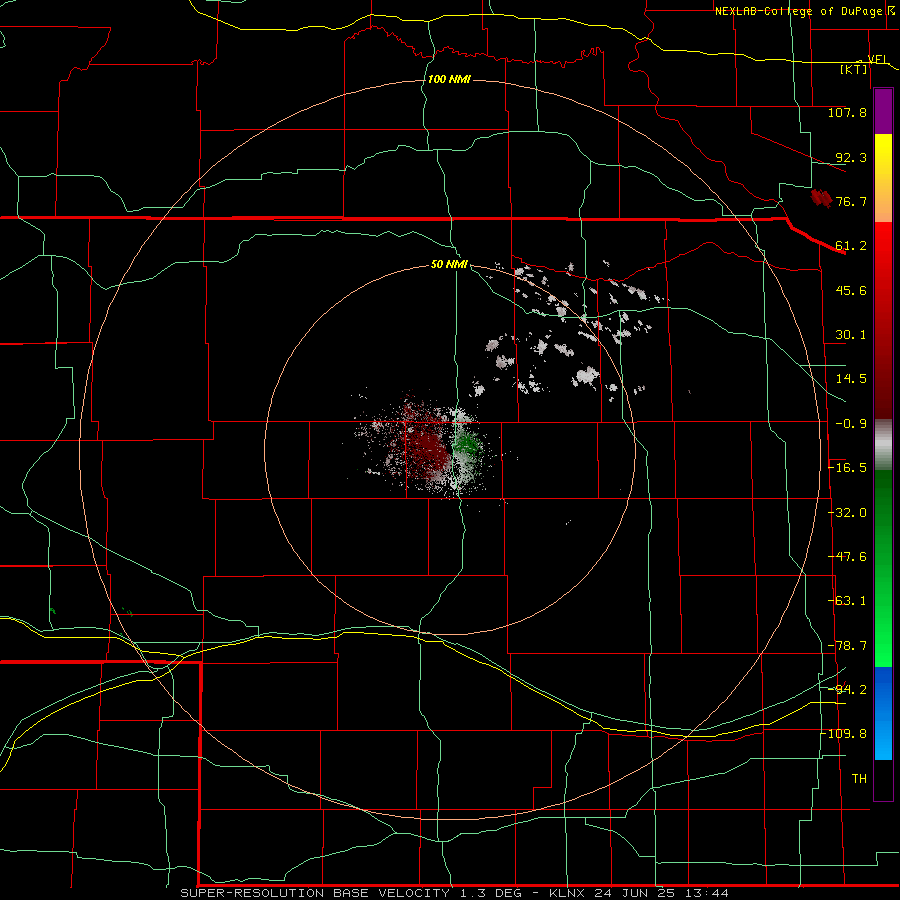Click the TH threshold label

click(x=859, y=779)
